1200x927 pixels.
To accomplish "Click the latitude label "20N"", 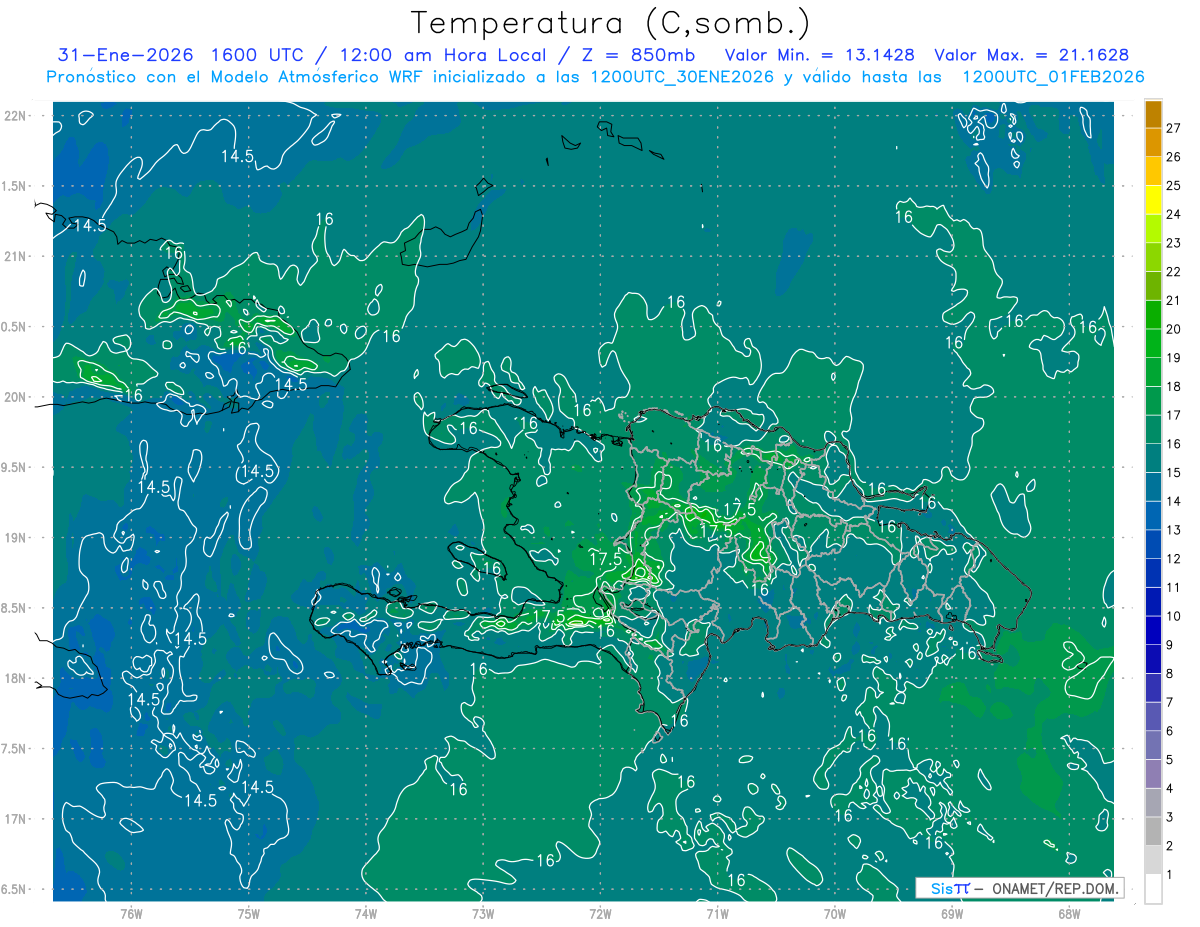I will 14,397.
